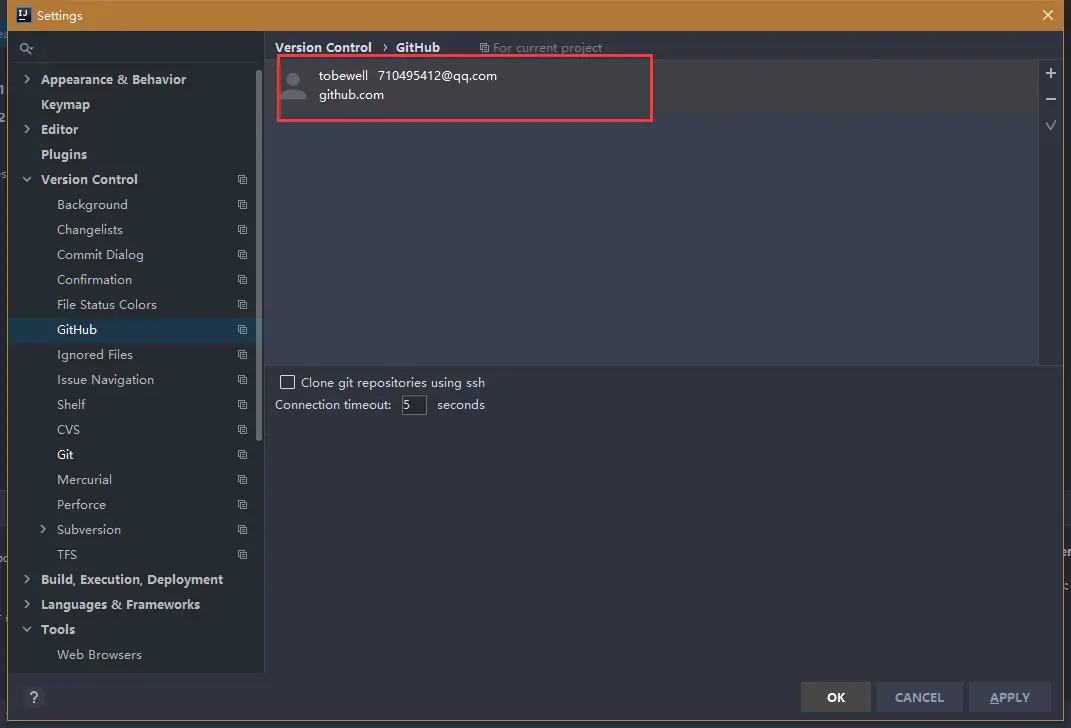Close the Settings dialog window
The width and height of the screenshot is (1071, 728).
pos(1048,15)
